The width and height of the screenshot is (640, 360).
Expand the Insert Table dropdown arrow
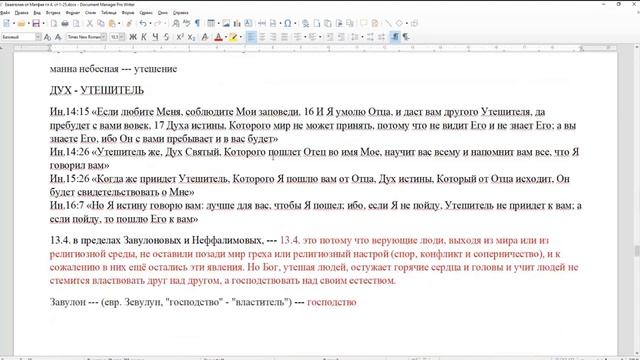(219, 23)
